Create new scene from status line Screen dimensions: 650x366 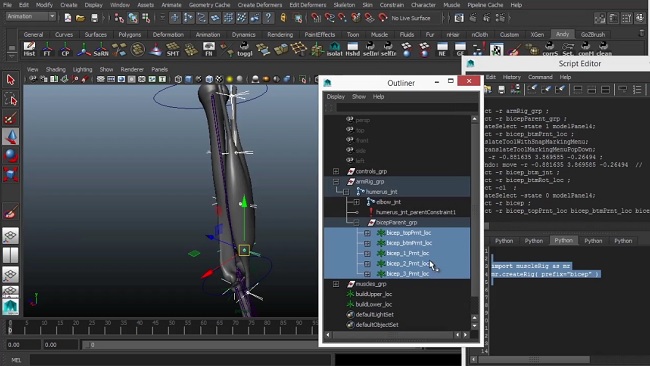(x=68, y=18)
